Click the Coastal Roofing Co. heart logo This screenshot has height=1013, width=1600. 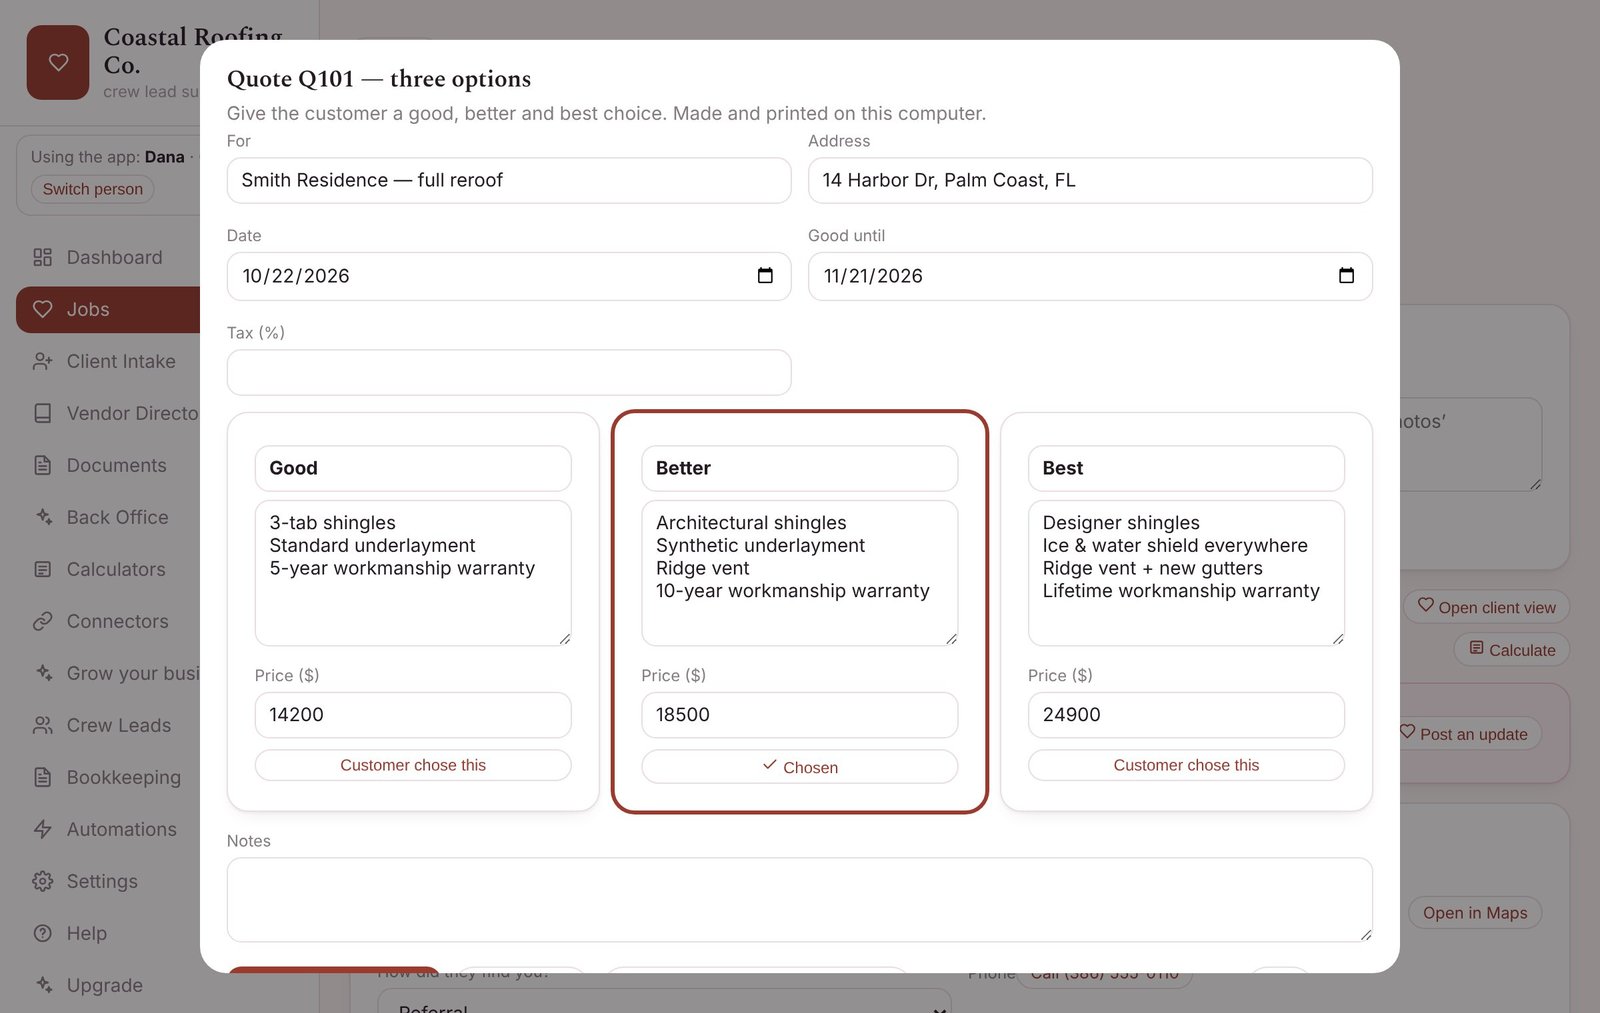[58, 62]
